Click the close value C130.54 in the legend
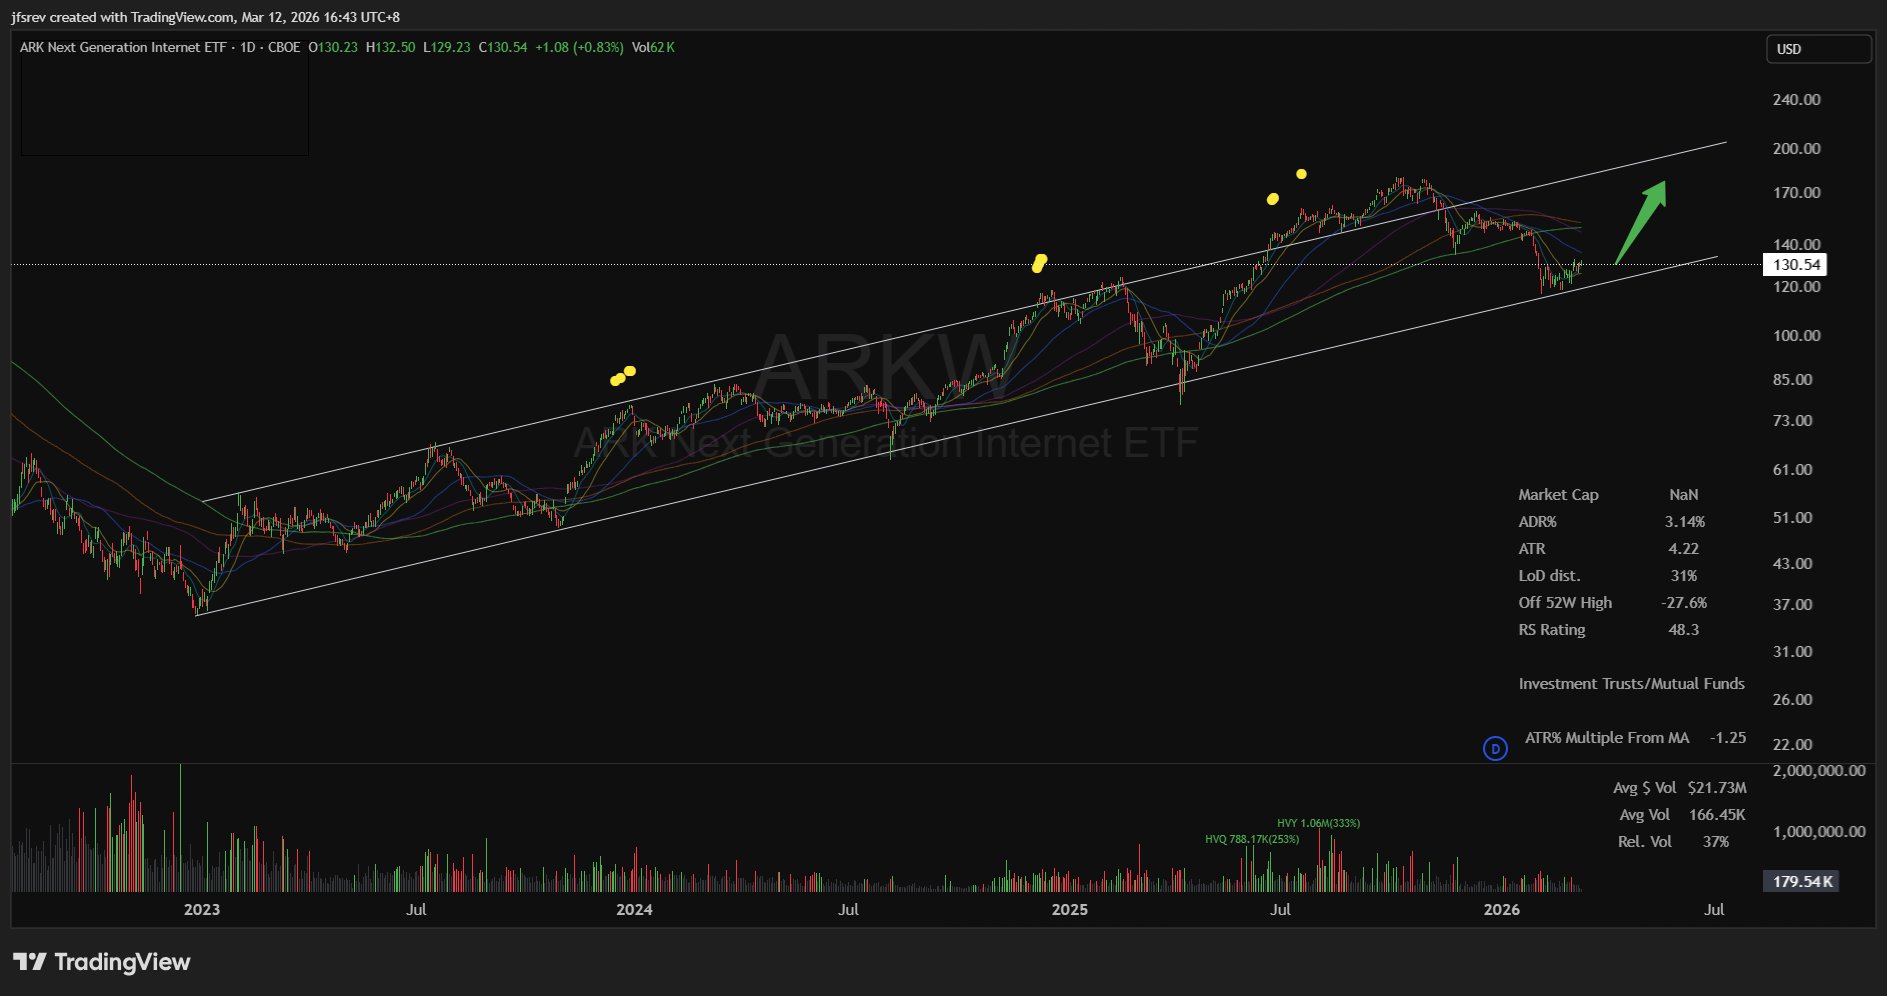The height and width of the screenshot is (996, 1887). pyautogui.click(x=503, y=47)
